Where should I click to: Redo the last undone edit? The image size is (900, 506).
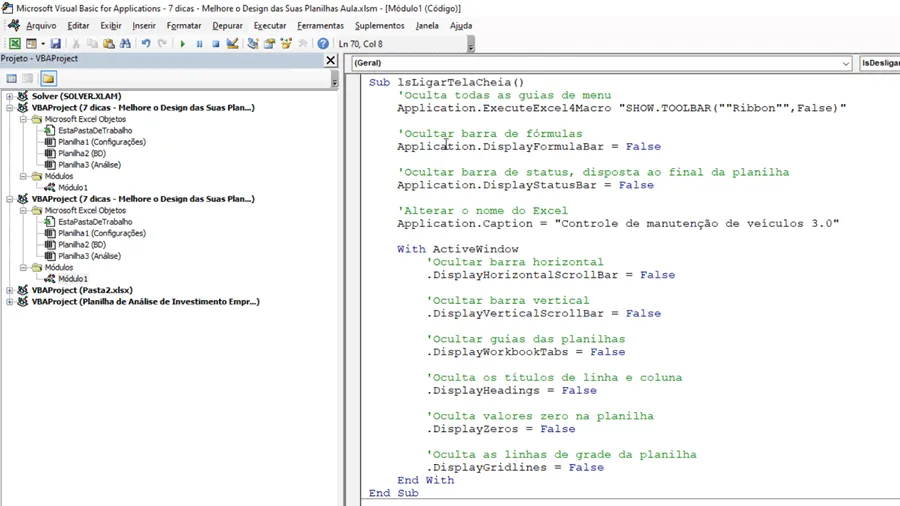tap(162, 44)
